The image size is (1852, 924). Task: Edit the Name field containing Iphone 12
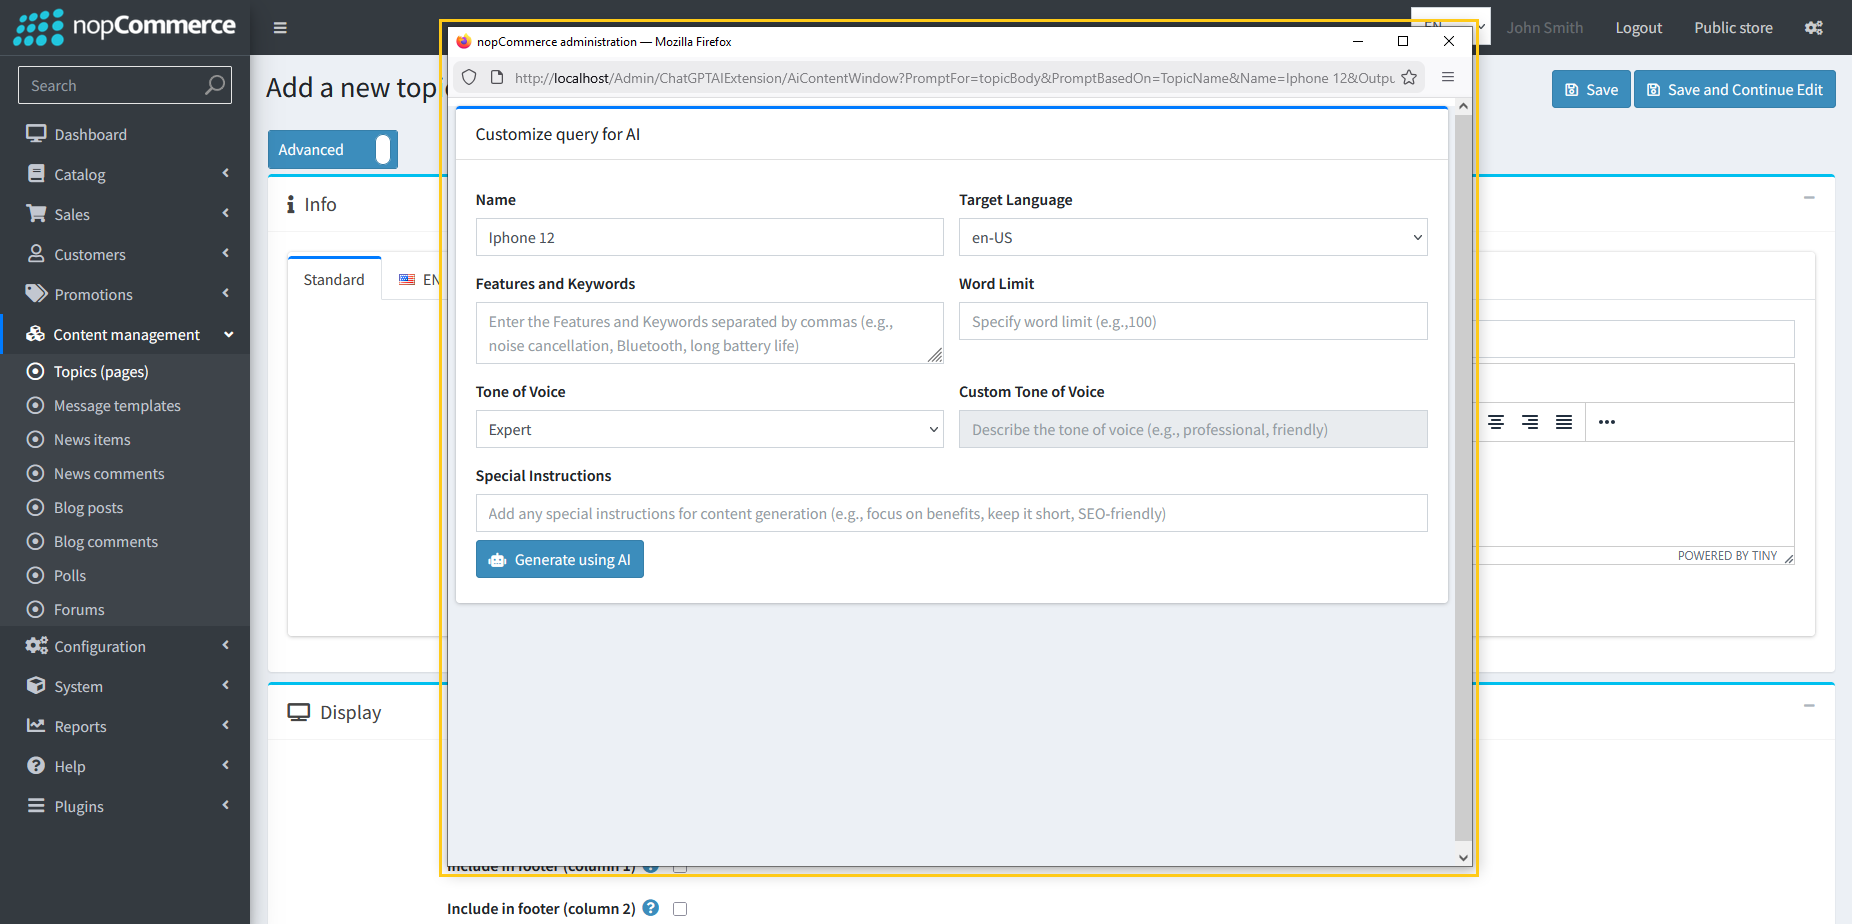coord(709,237)
